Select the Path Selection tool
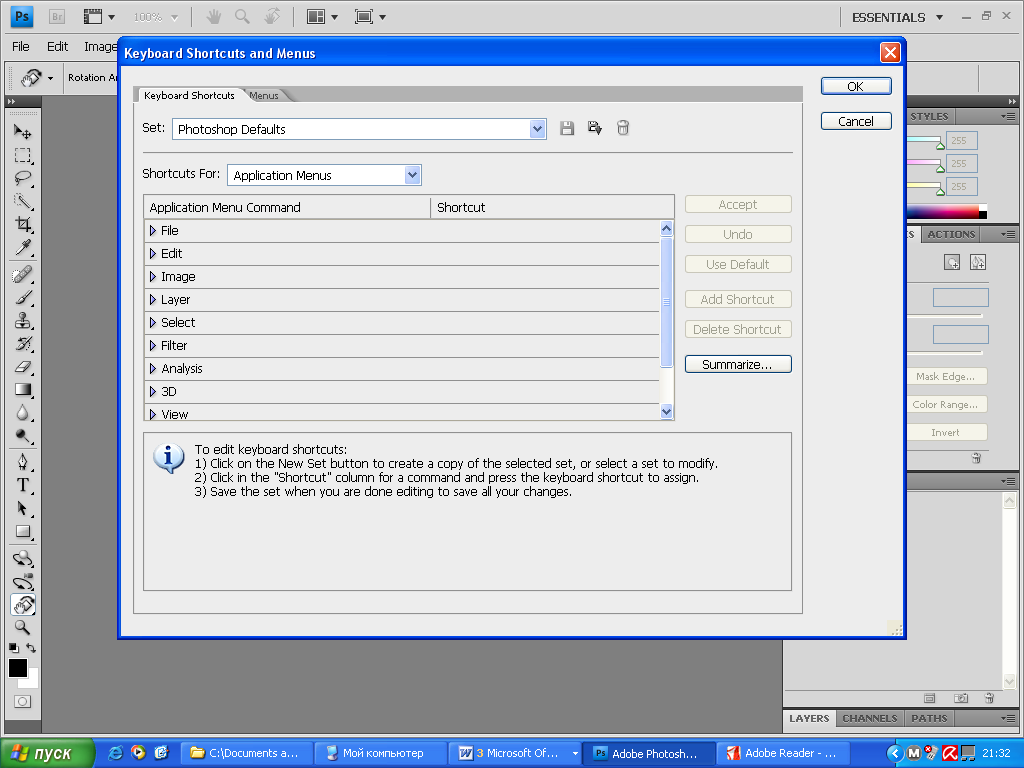 pyautogui.click(x=23, y=508)
